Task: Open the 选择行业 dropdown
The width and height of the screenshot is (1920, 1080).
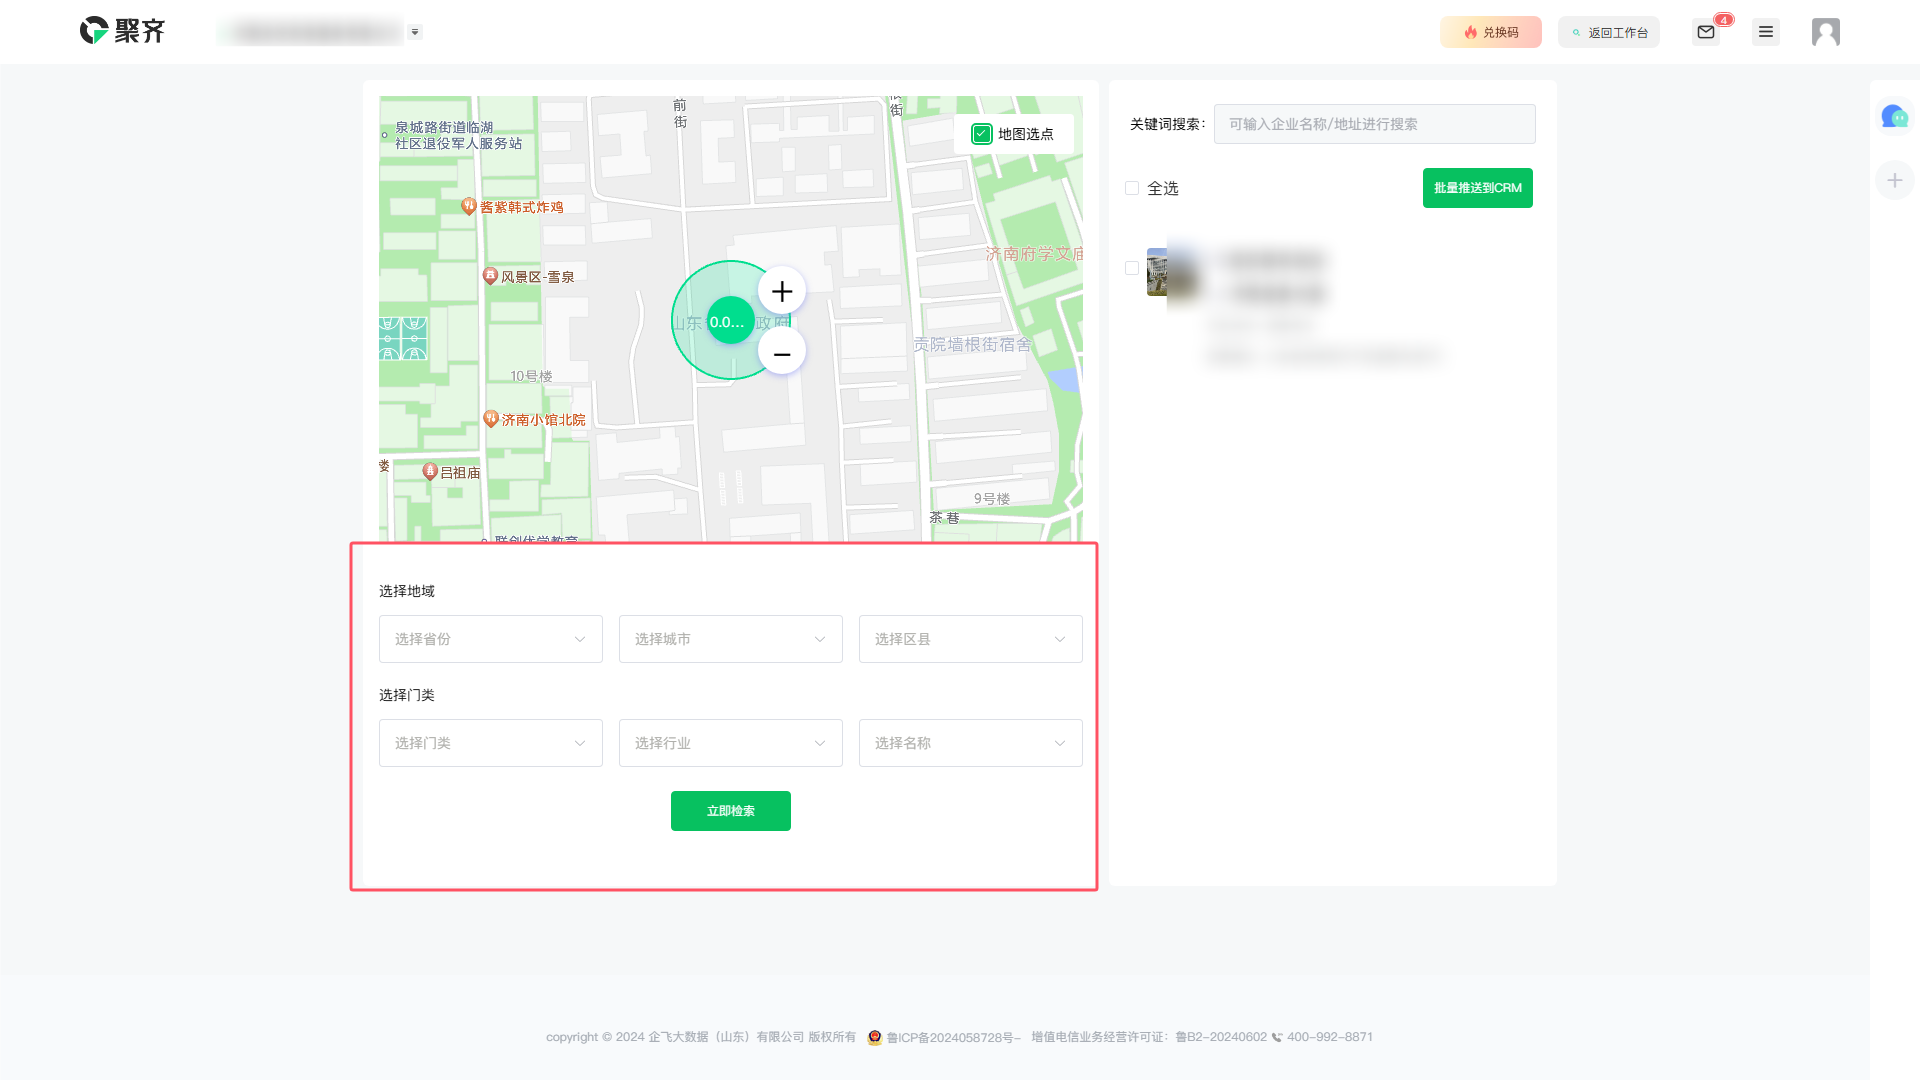Action: coord(730,743)
